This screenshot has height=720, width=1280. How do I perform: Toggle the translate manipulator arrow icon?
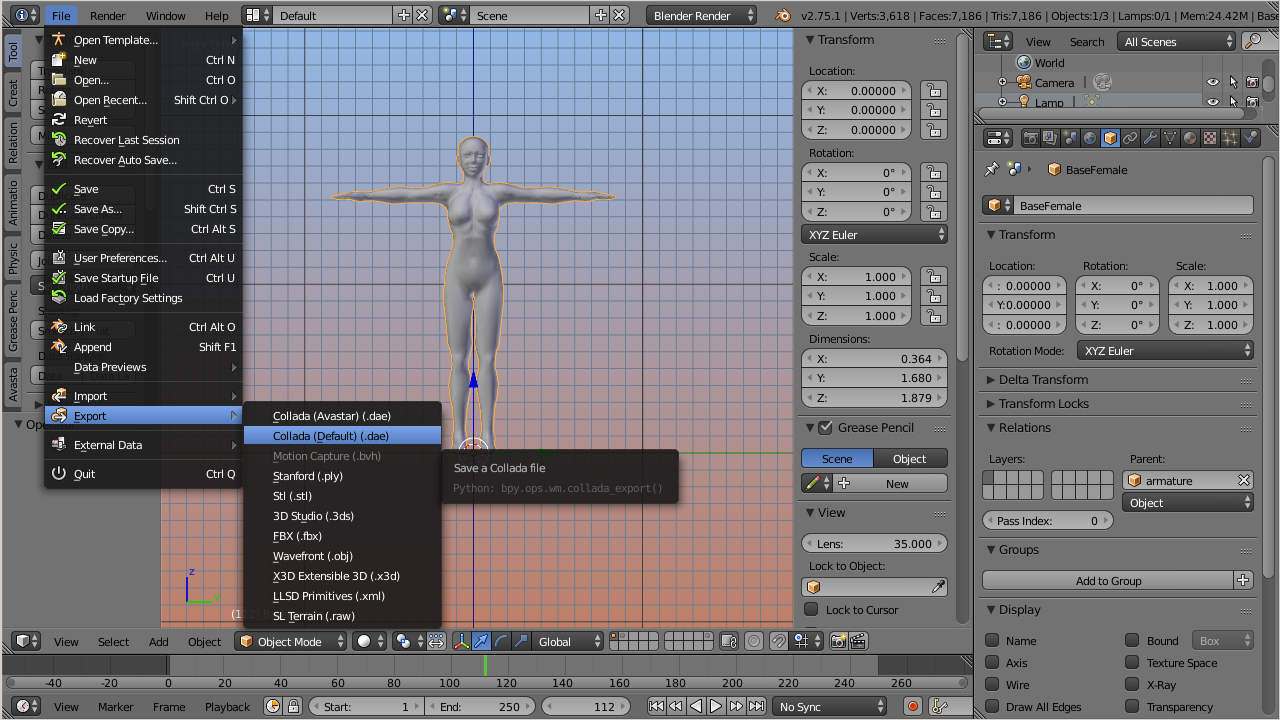pos(481,641)
